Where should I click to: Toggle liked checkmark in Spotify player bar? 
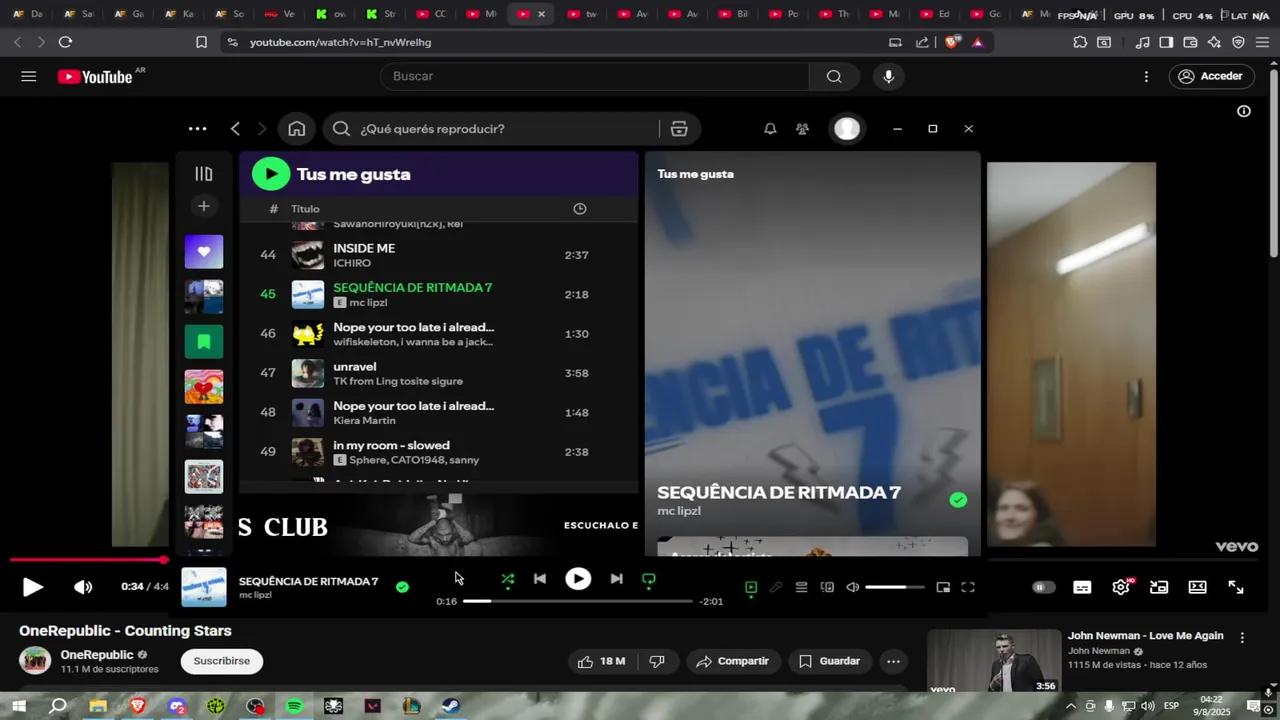click(x=402, y=587)
